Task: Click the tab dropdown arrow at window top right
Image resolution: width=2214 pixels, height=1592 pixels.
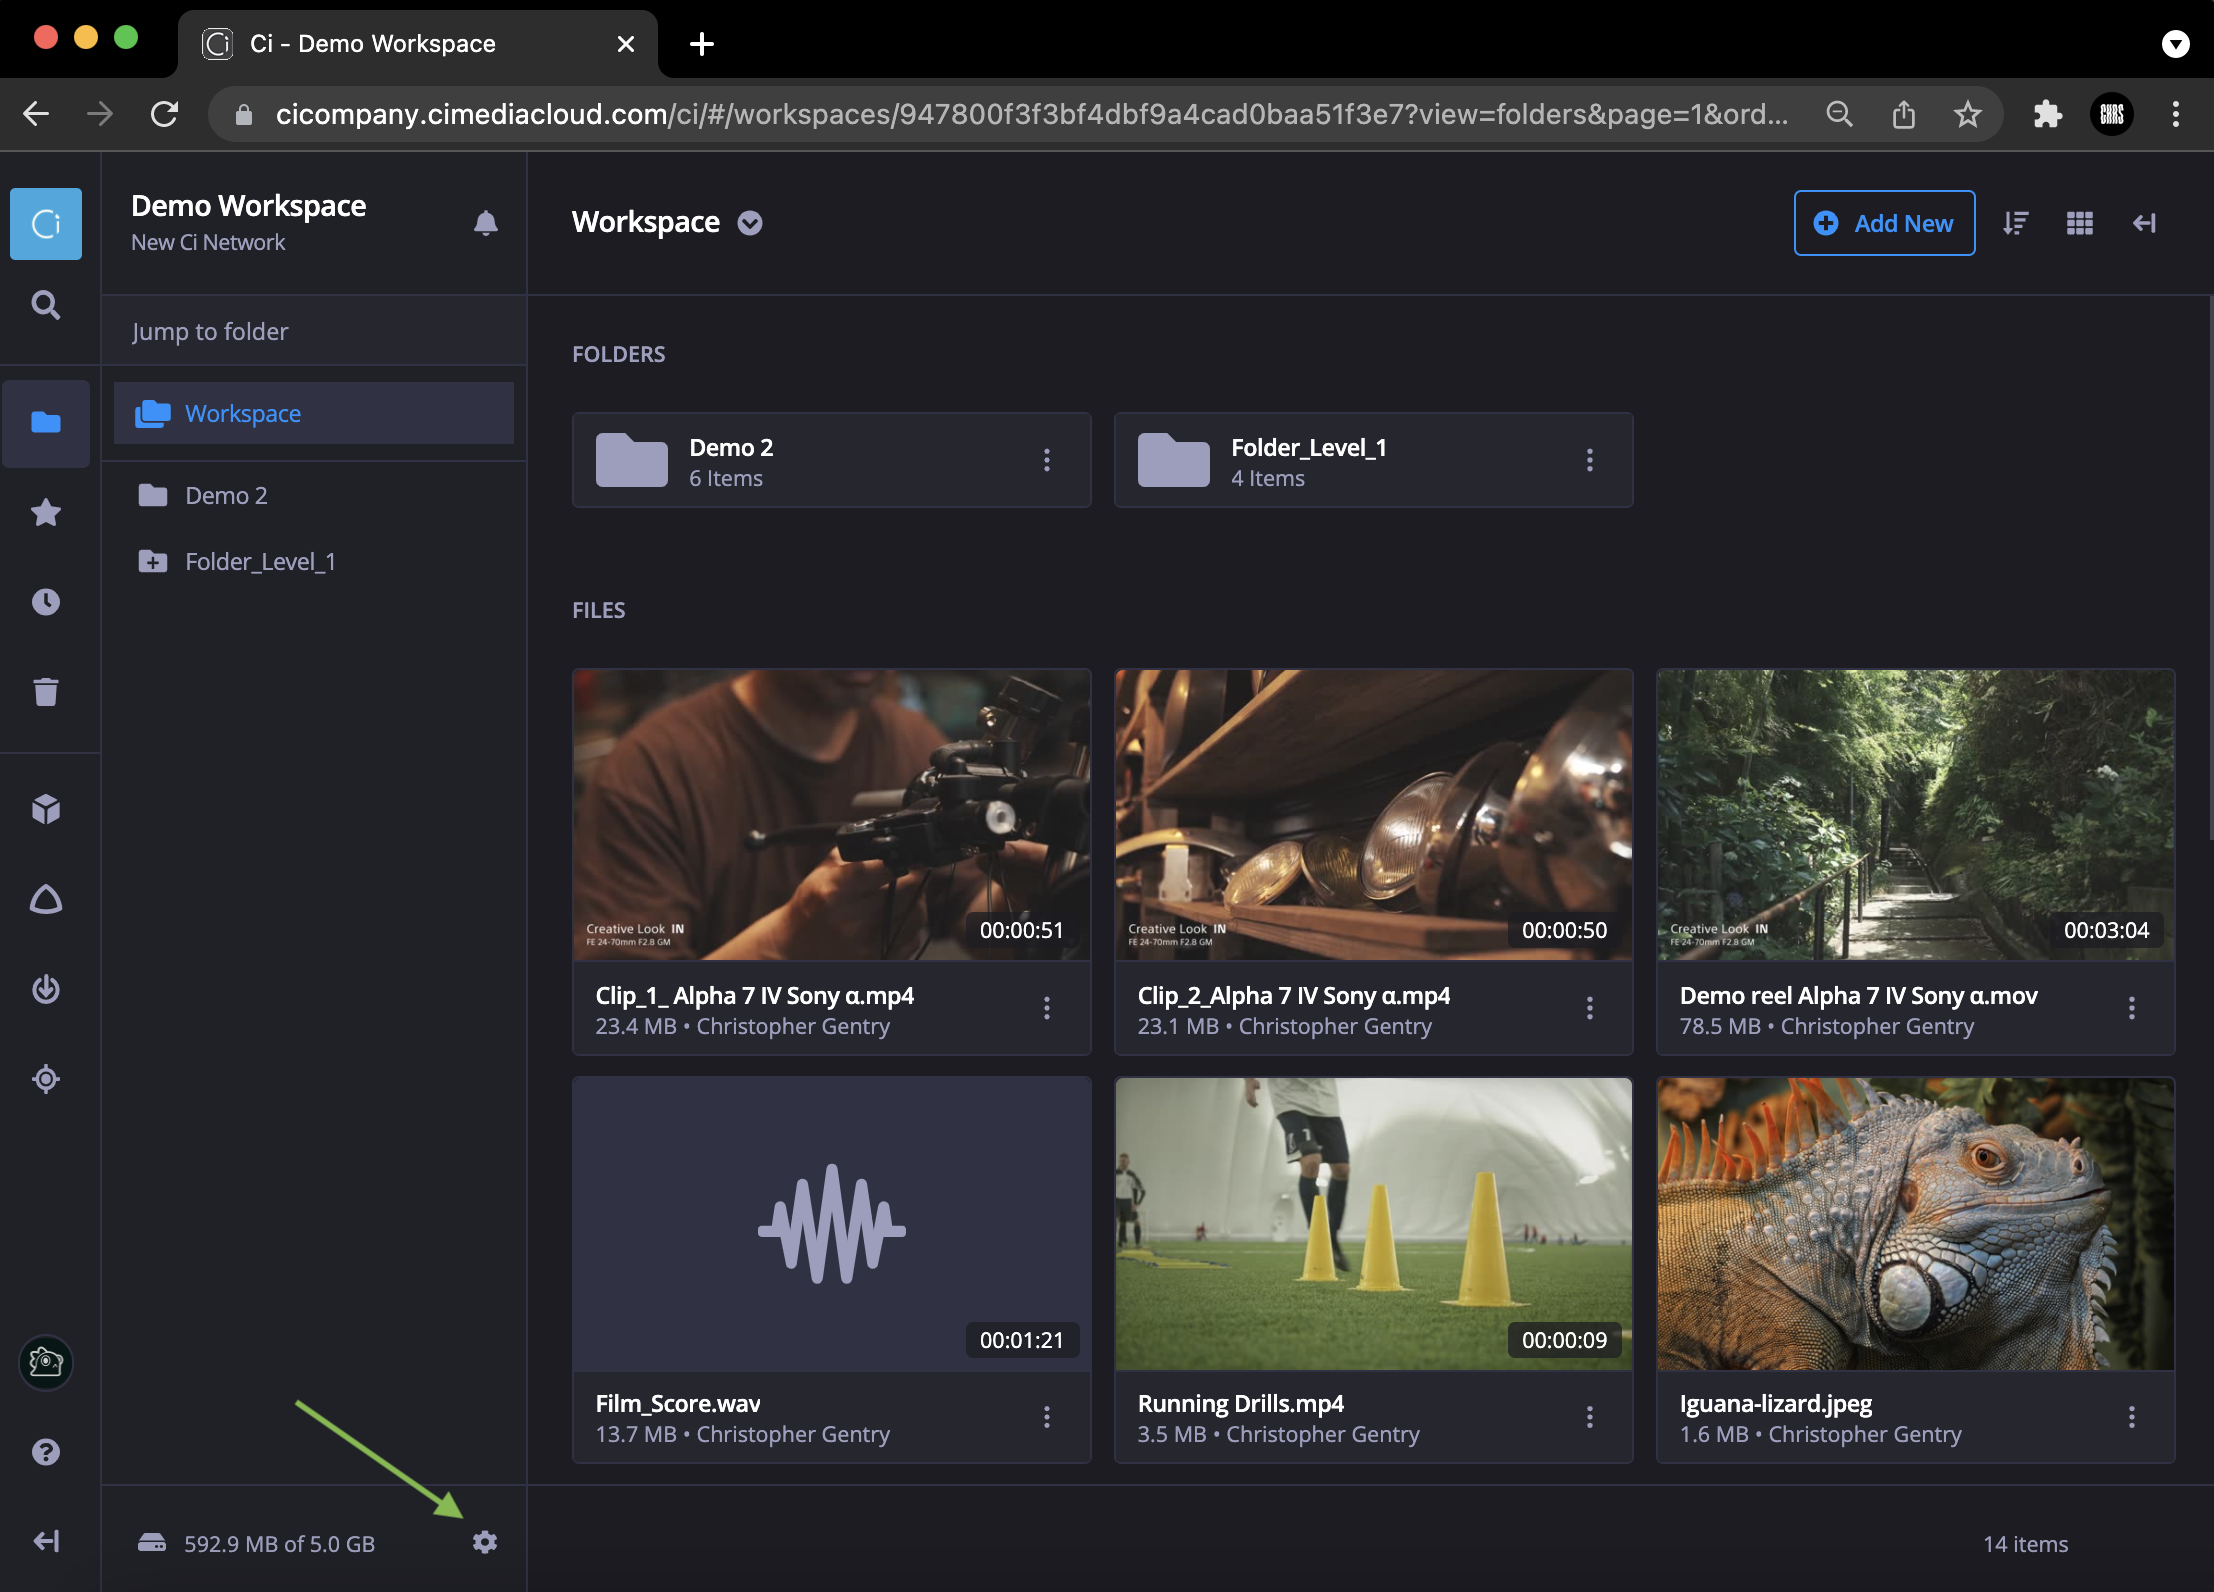Action: [2176, 44]
